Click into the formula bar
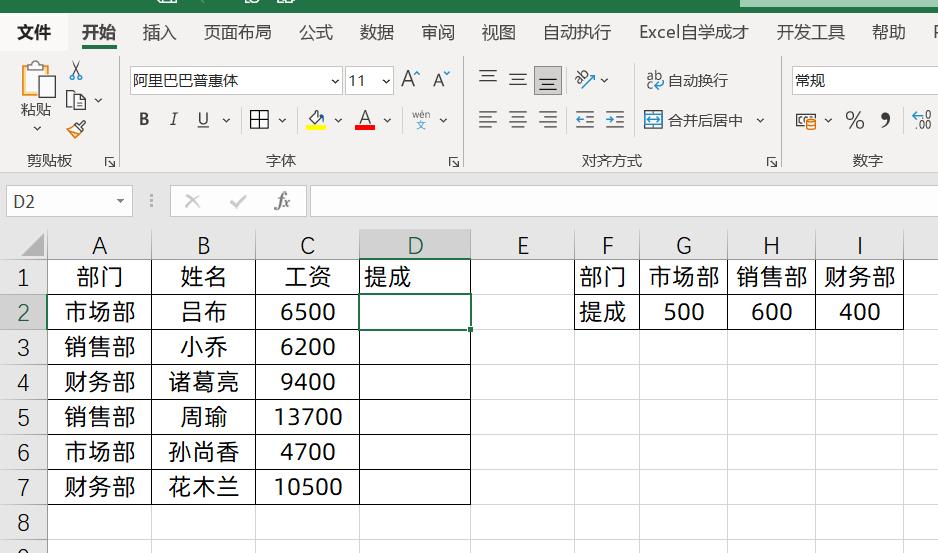 point(623,201)
